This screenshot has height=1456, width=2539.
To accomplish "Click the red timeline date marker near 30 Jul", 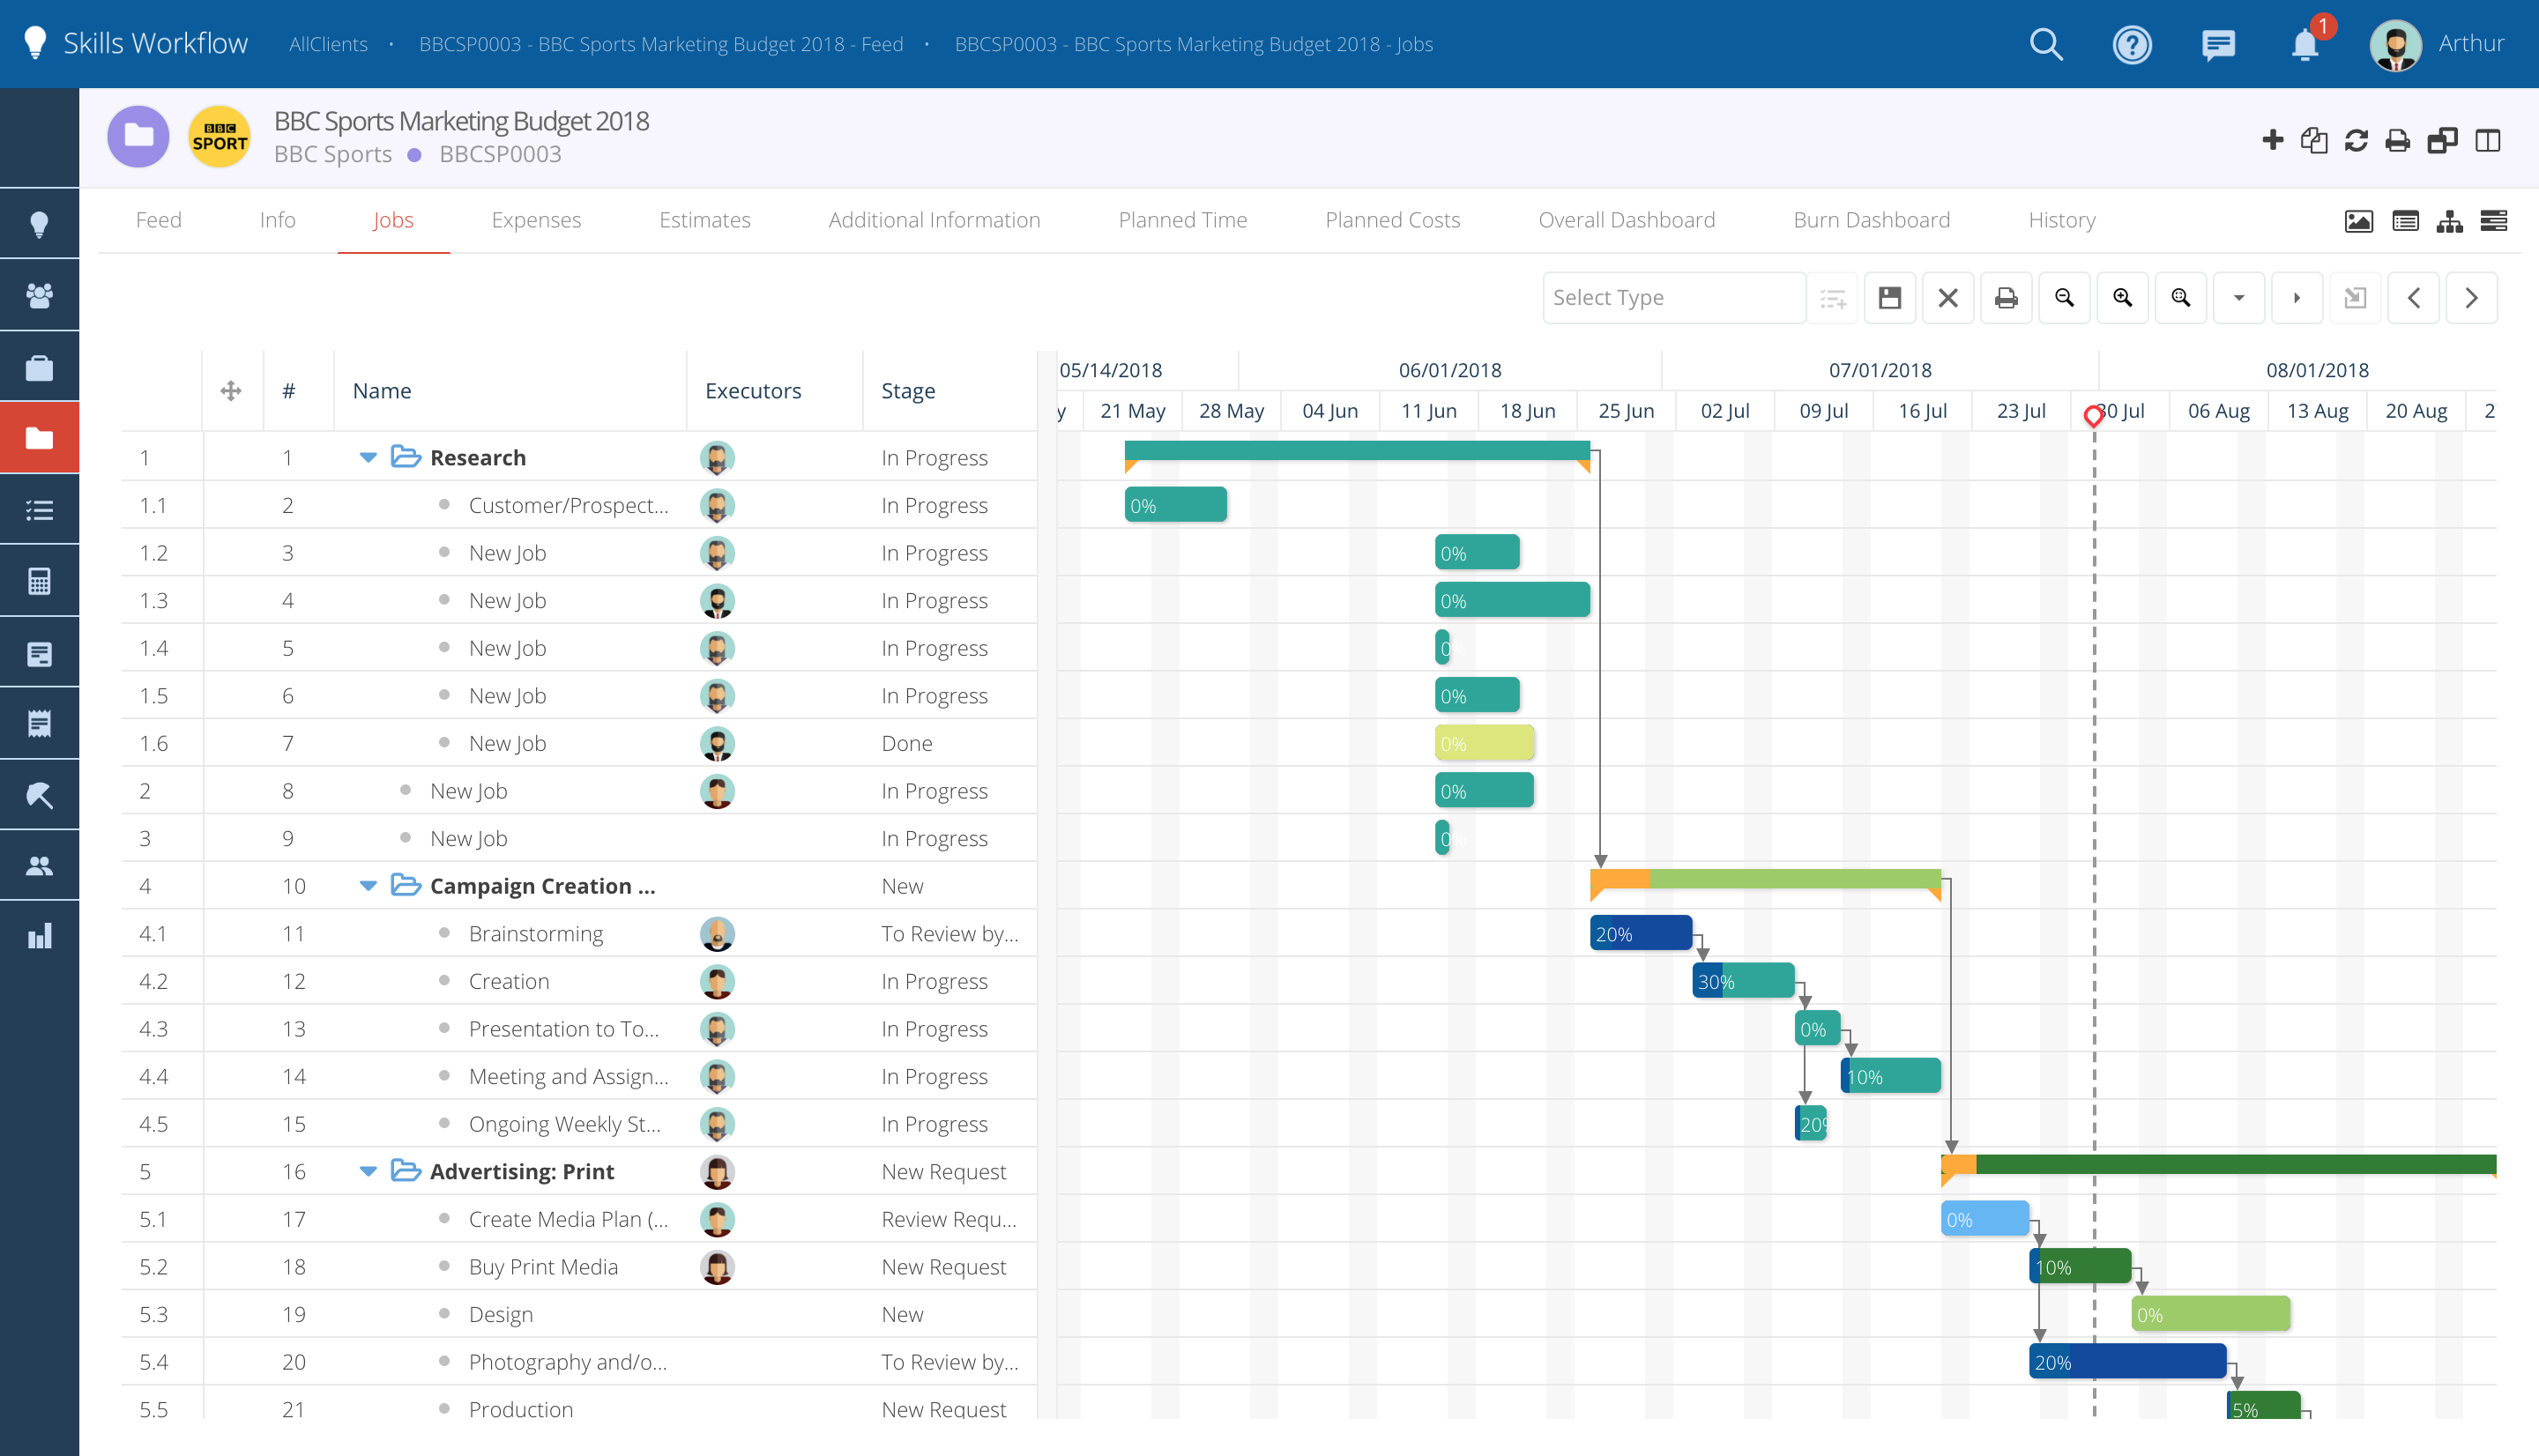I will pos(2094,417).
